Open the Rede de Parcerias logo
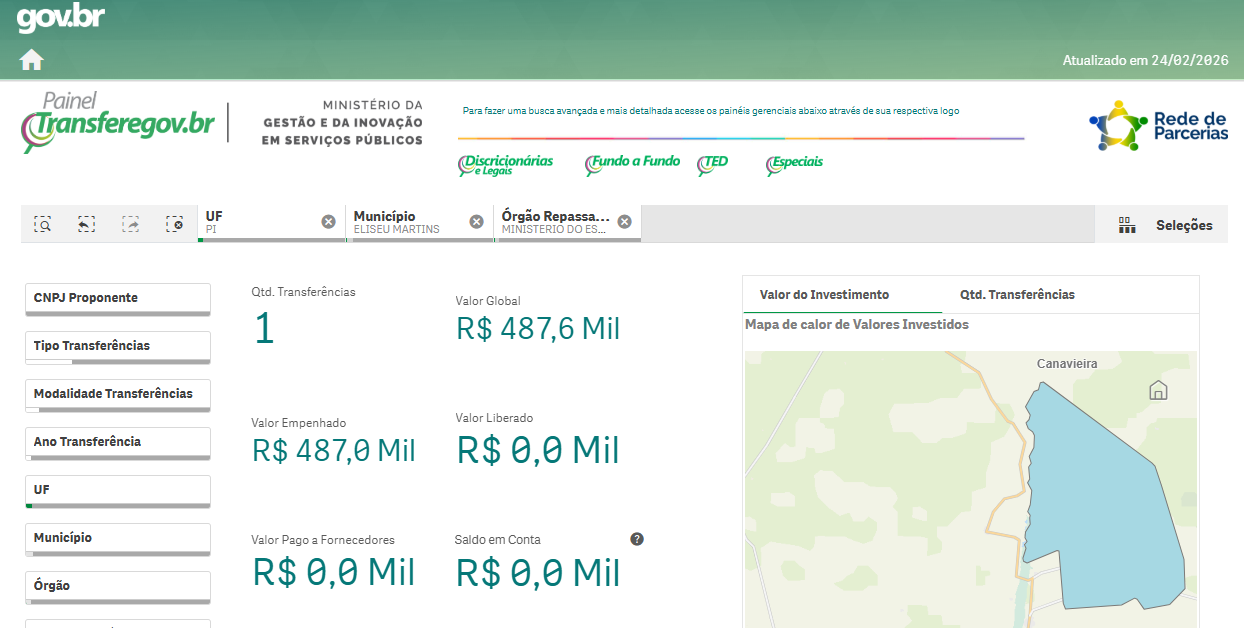This screenshot has width=1244, height=628. coord(1158,126)
